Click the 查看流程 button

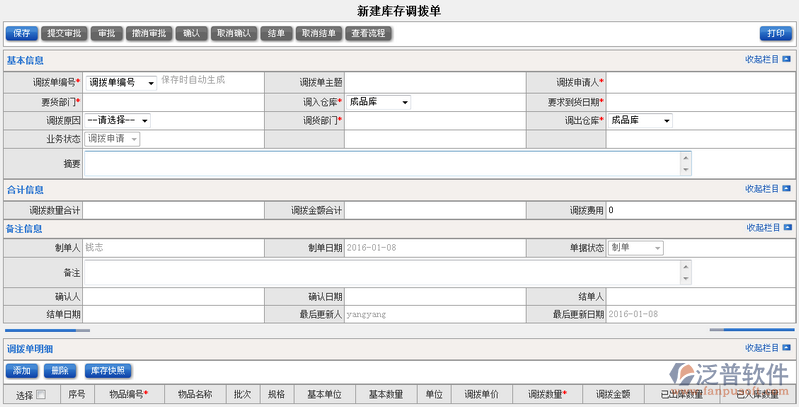(369, 33)
